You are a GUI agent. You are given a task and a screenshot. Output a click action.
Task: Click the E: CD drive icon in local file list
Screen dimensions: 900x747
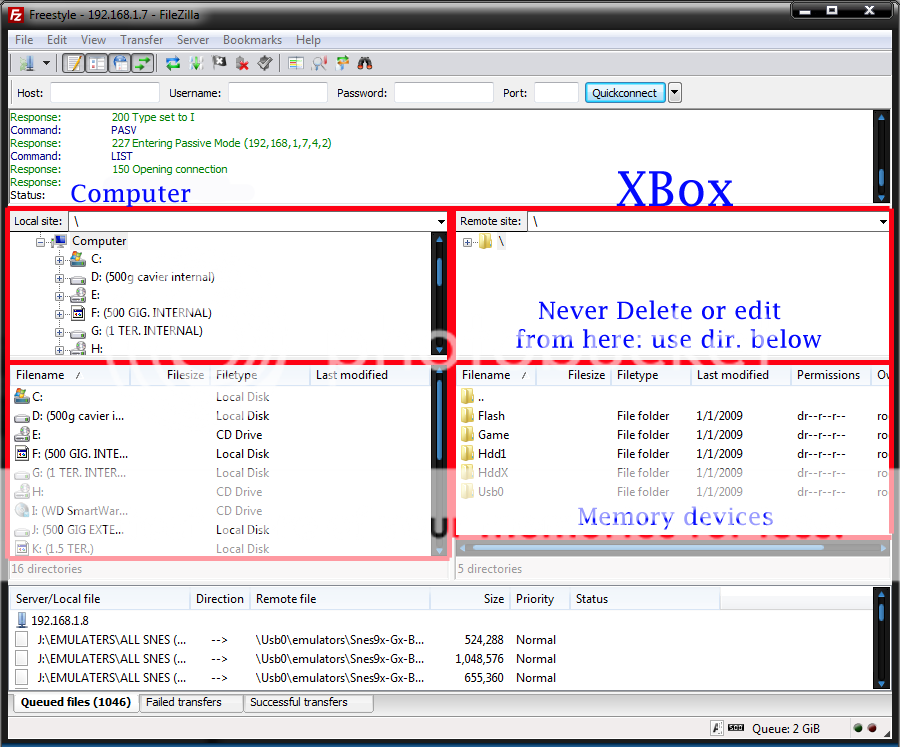click(22, 435)
